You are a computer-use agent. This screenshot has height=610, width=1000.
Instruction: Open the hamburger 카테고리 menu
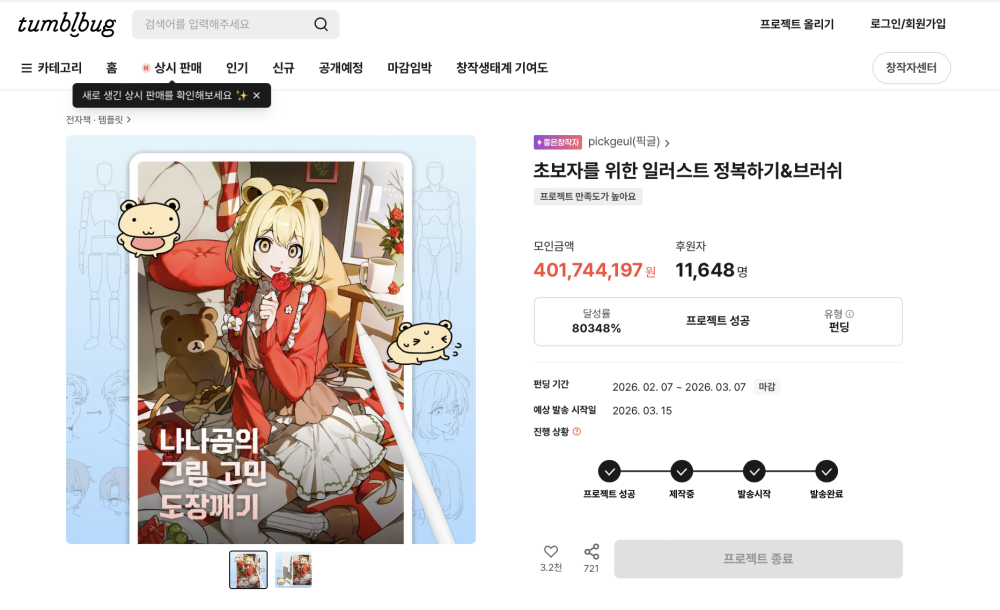click(x=52, y=68)
